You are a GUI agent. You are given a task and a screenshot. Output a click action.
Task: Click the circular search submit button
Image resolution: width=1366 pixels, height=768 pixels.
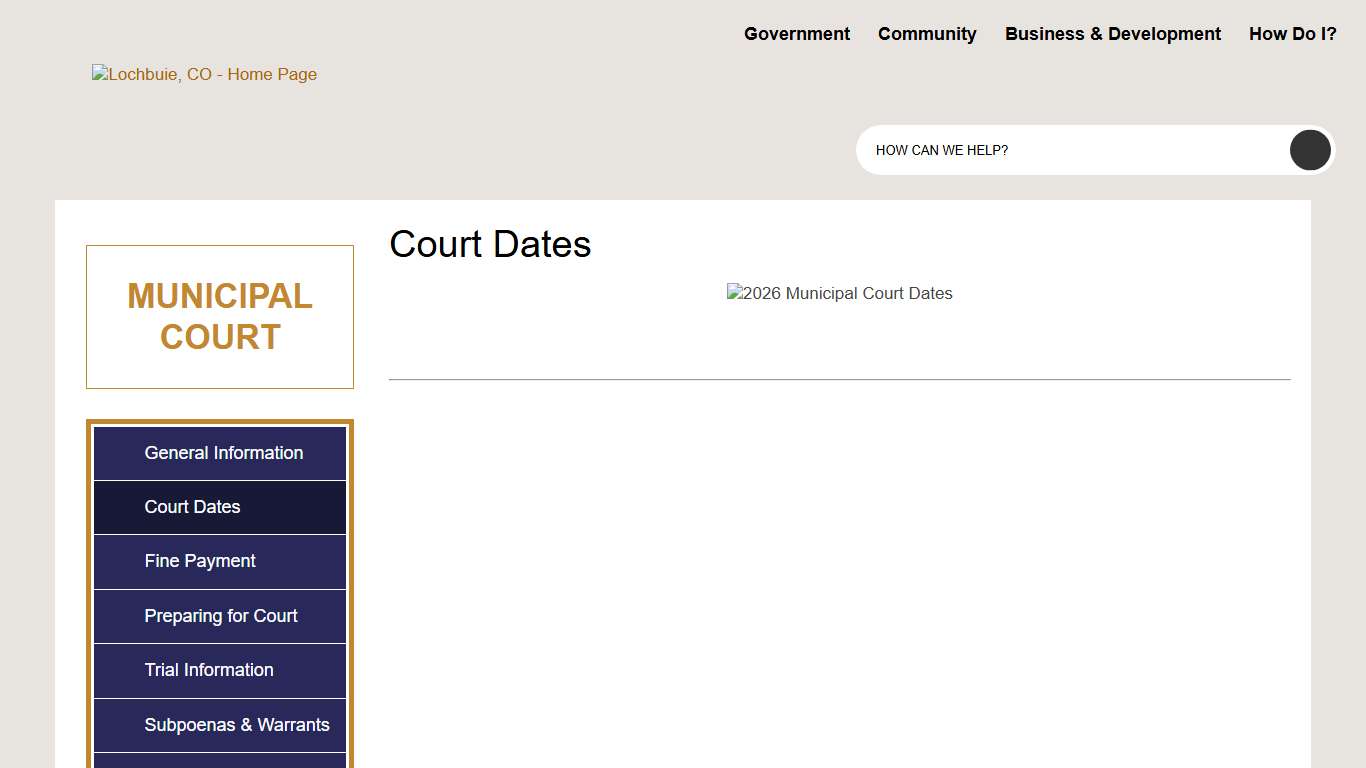pos(1309,150)
